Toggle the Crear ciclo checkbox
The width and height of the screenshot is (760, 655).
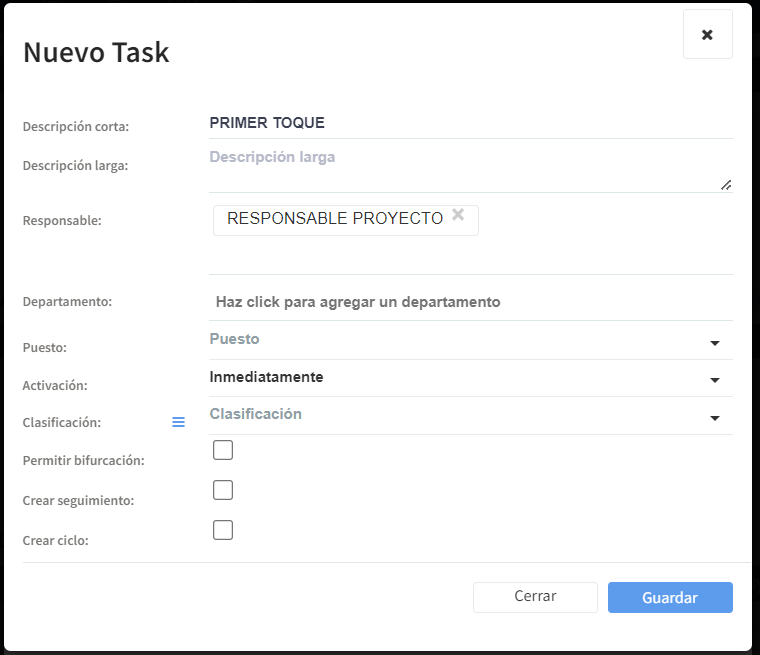click(x=223, y=530)
